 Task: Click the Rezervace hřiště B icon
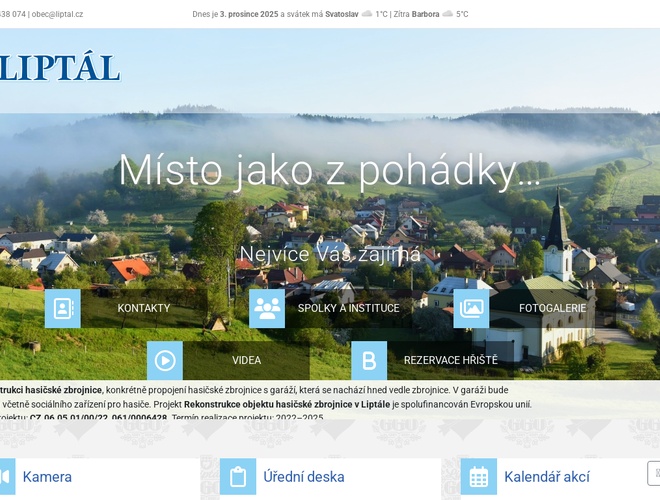[369, 360]
